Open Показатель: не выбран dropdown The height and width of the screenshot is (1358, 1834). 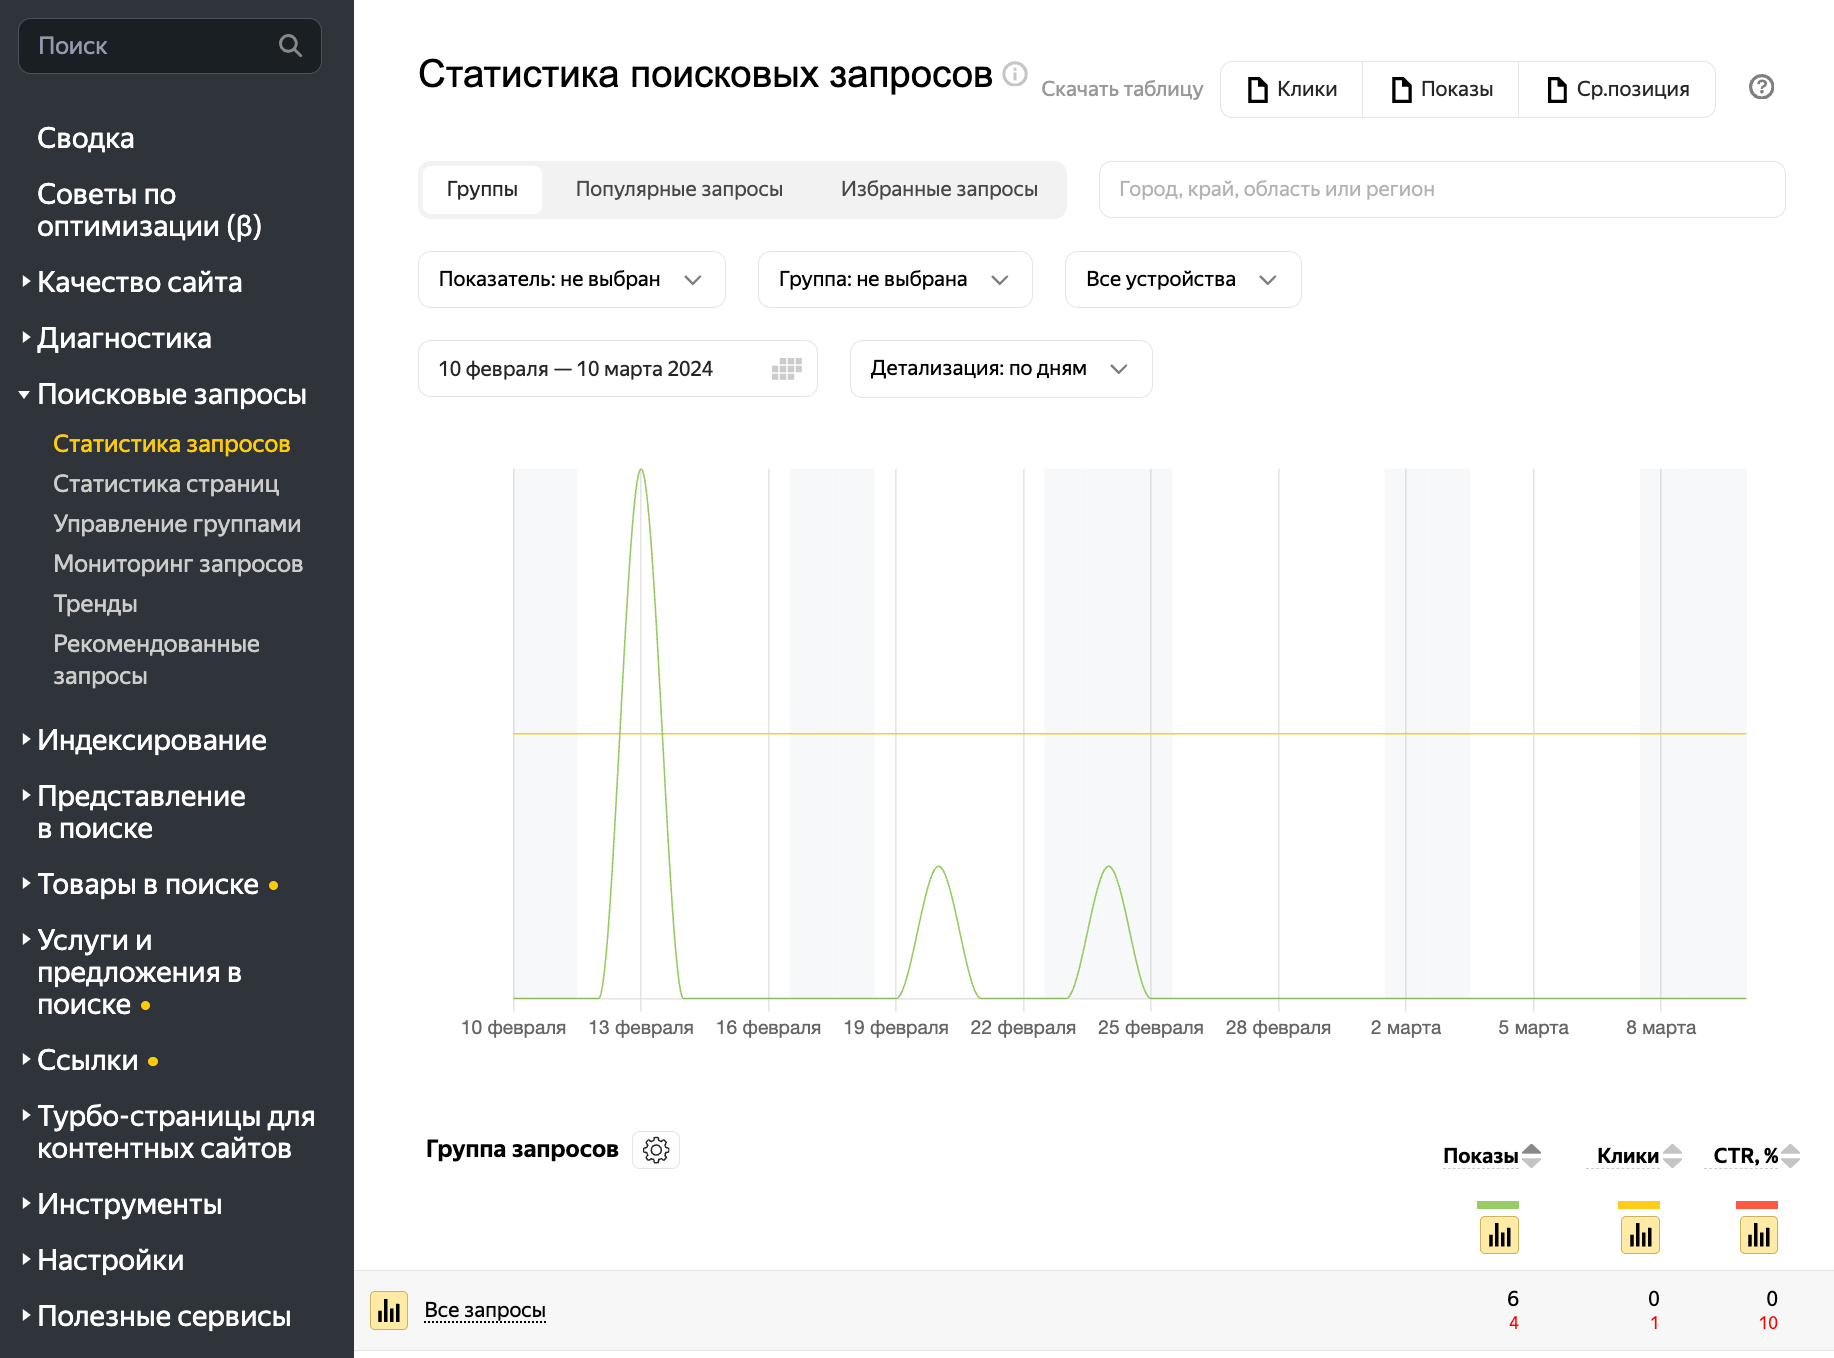pos(572,279)
